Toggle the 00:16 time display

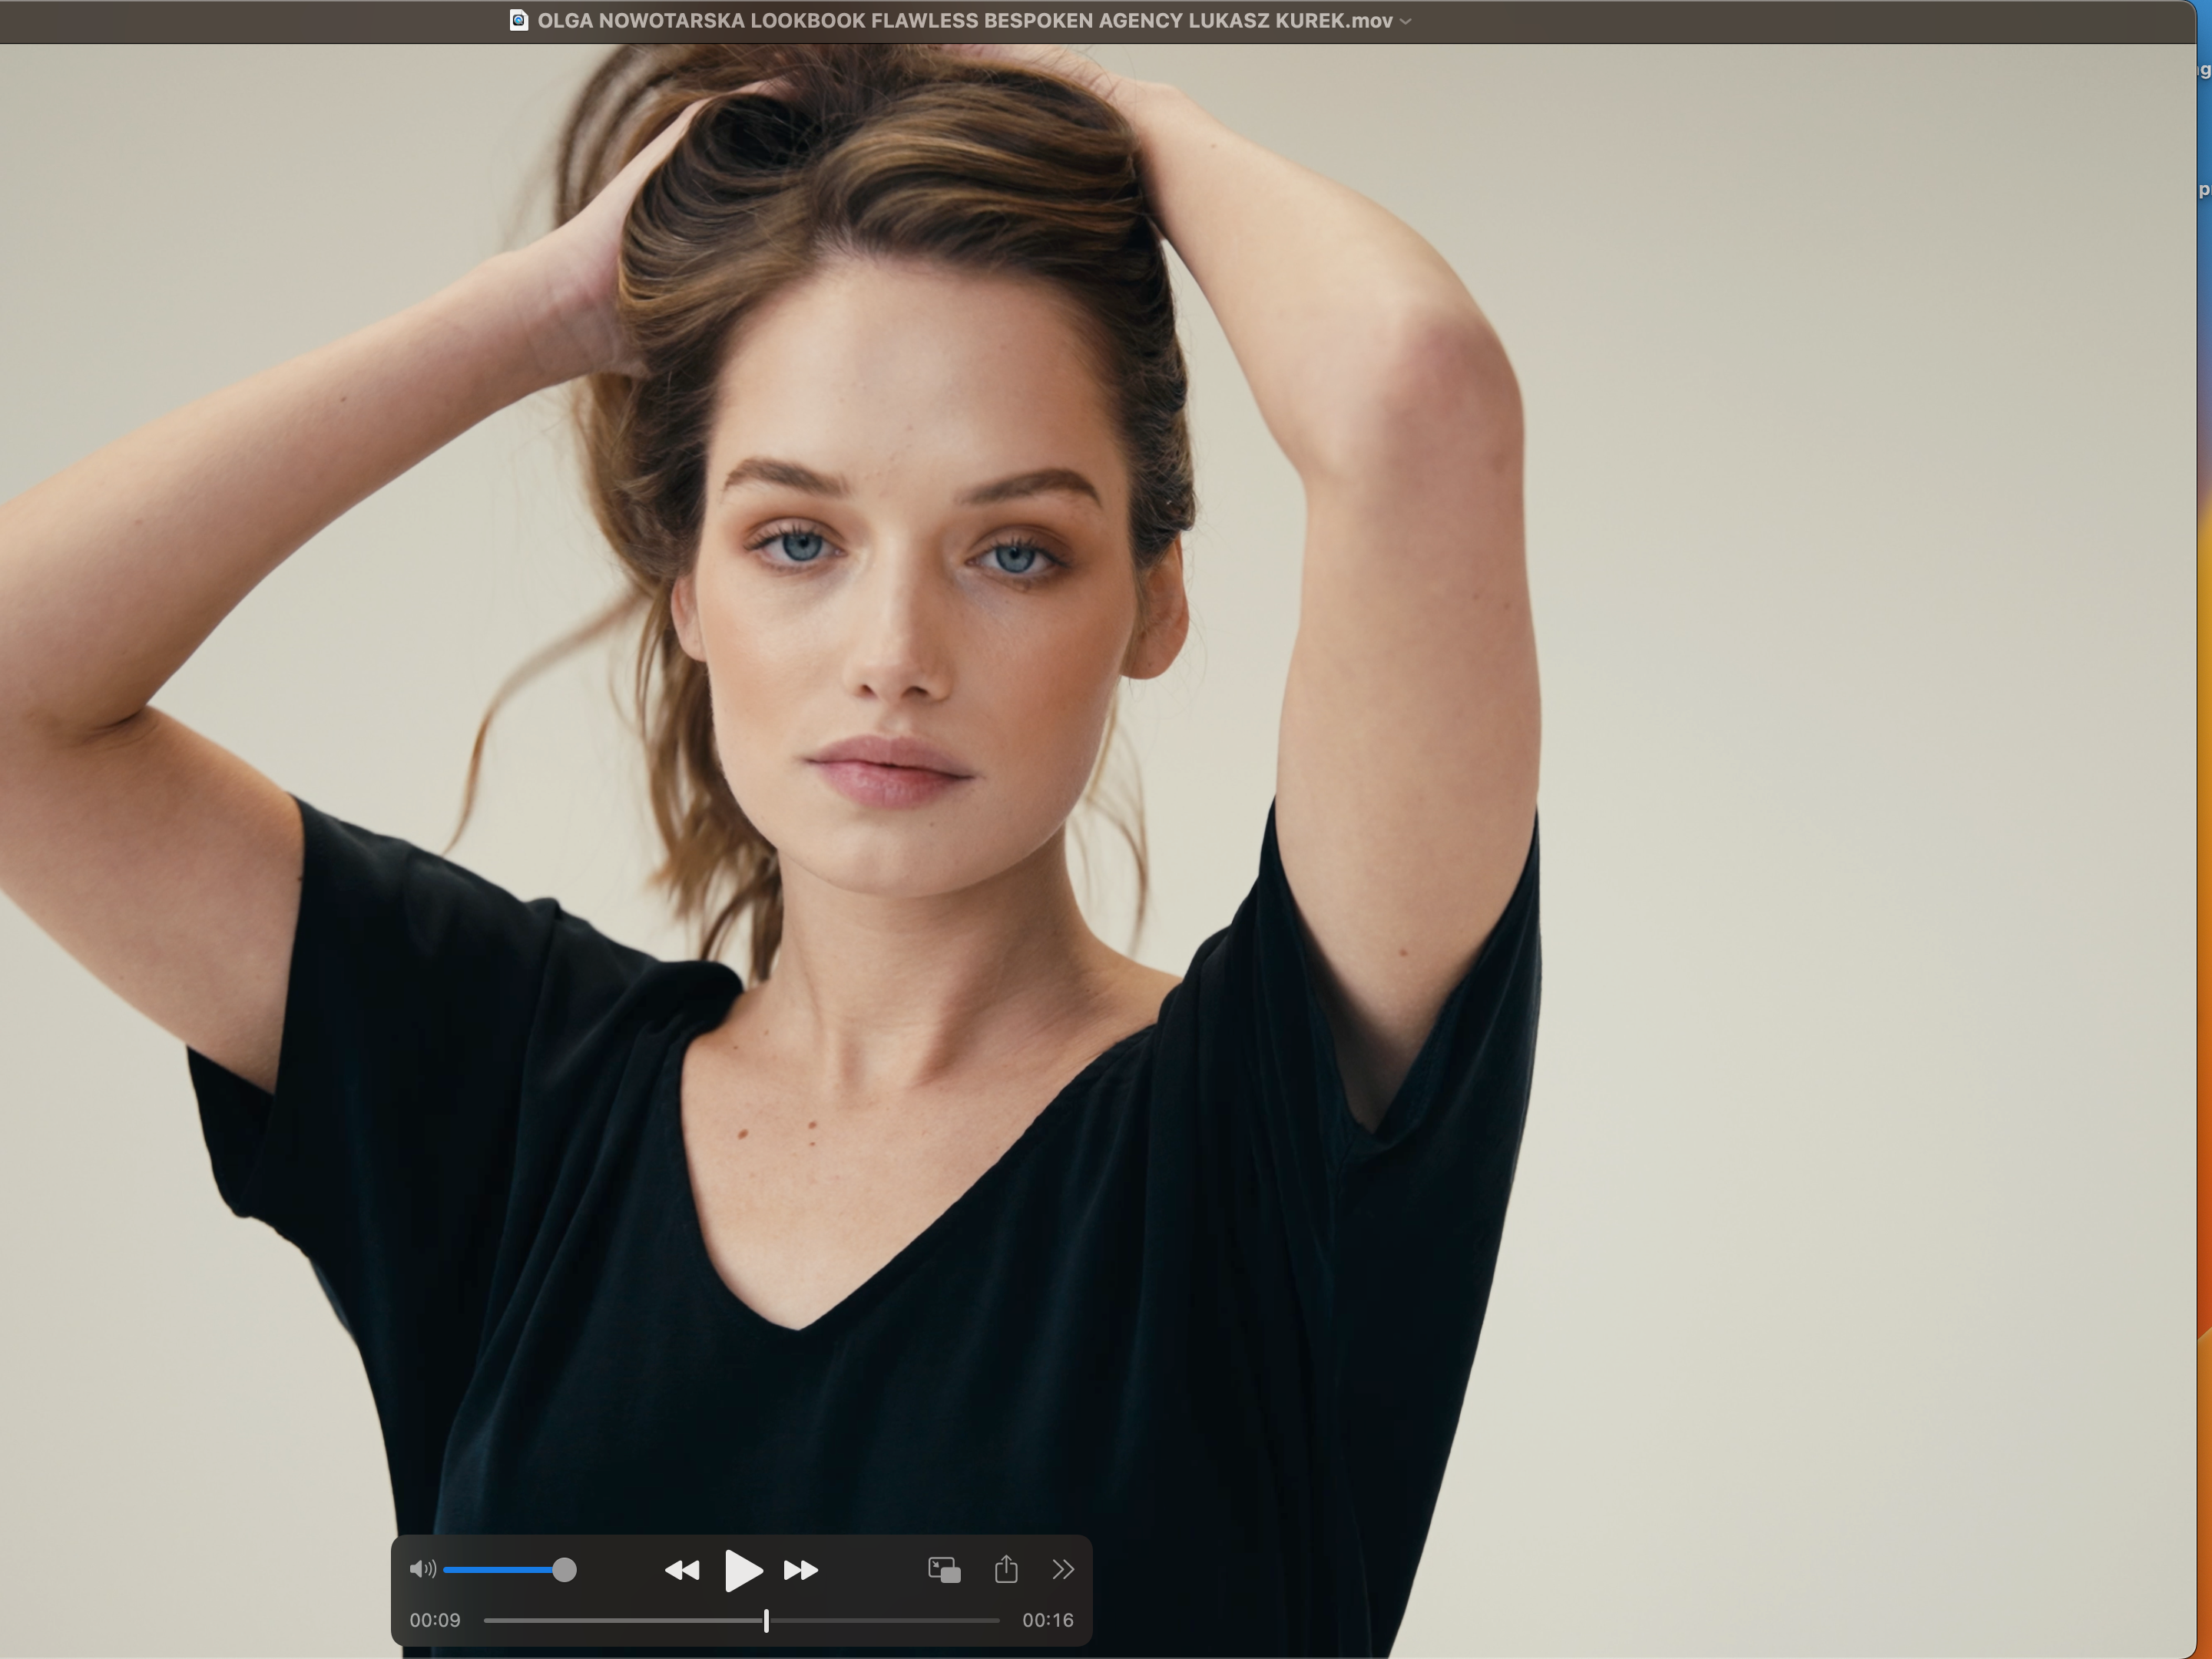(1047, 1620)
